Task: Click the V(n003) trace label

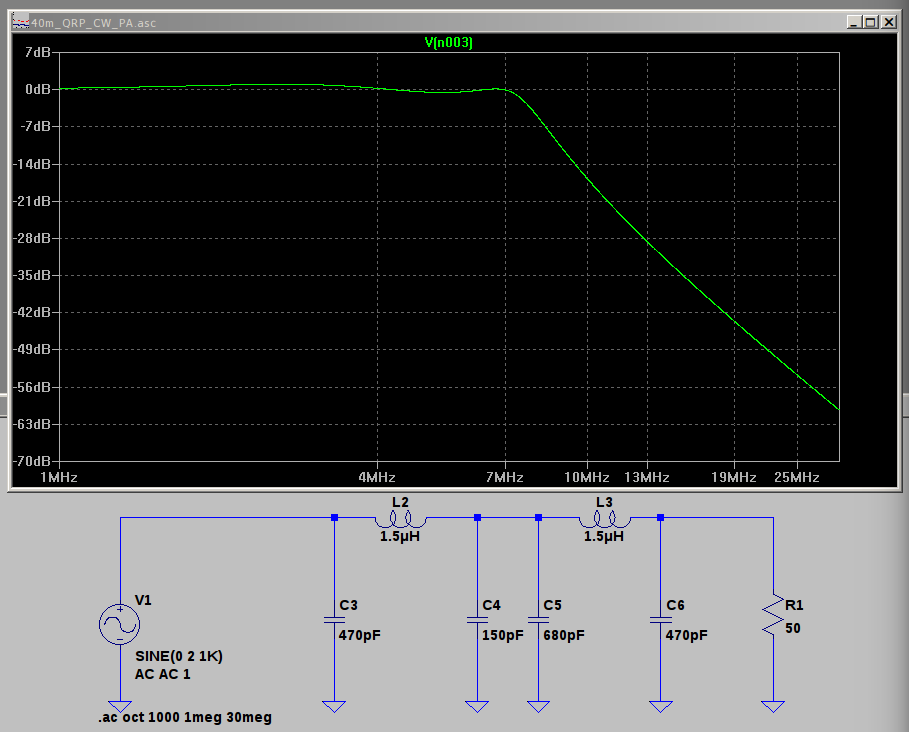Action: [448, 42]
